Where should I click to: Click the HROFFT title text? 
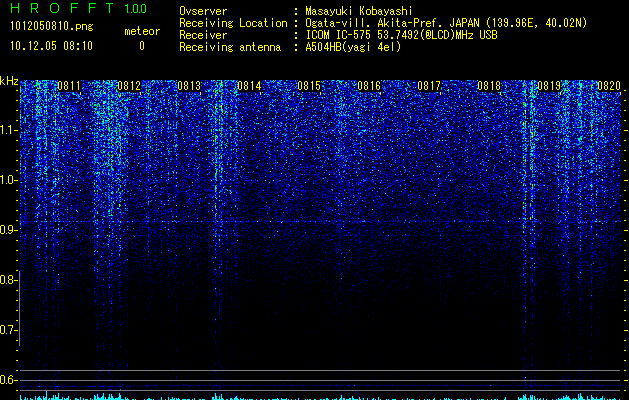point(62,8)
